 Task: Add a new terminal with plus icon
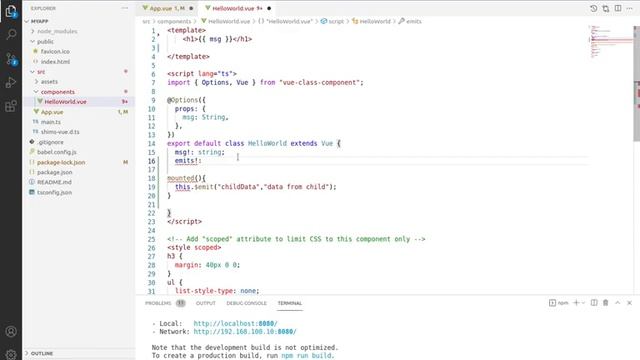point(576,302)
